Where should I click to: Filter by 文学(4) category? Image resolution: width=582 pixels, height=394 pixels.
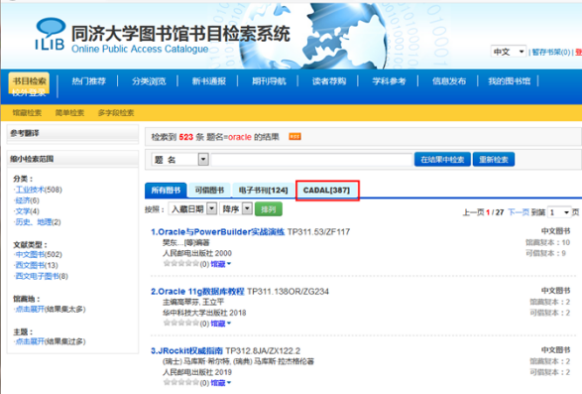pyautogui.click(x=27, y=211)
